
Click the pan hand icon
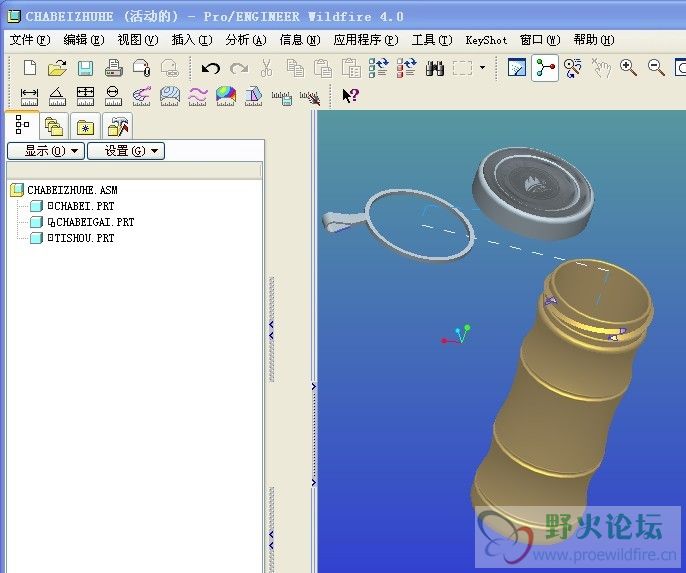(x=601, y=68)
